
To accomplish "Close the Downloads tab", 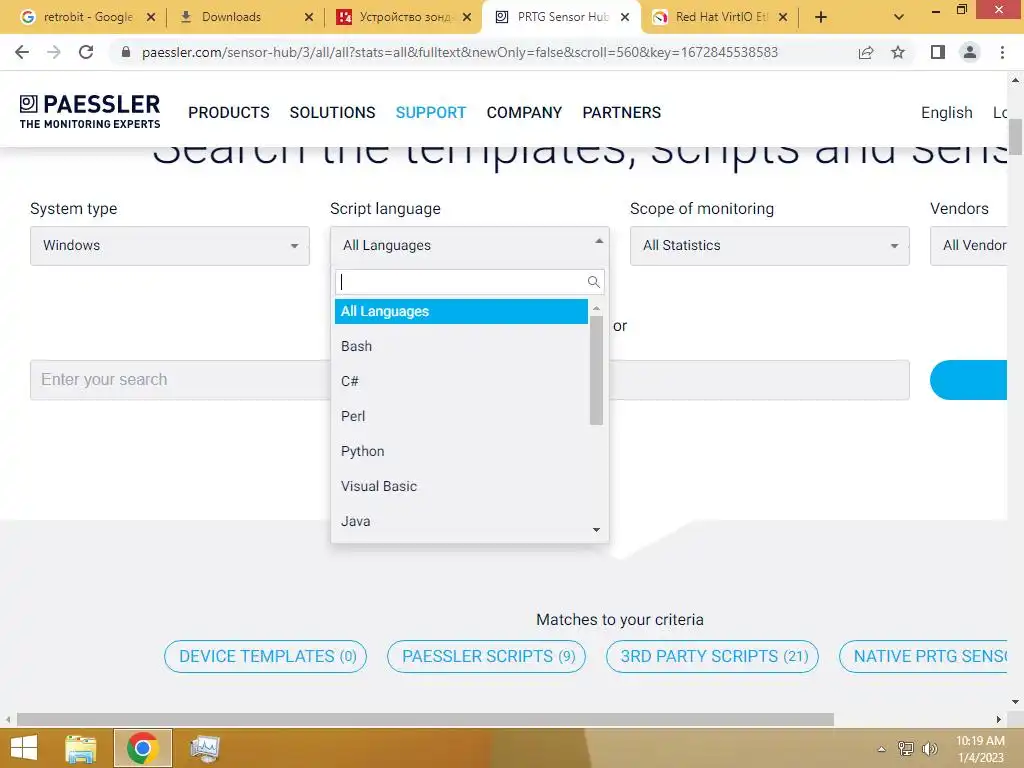I will pos(309,17).
